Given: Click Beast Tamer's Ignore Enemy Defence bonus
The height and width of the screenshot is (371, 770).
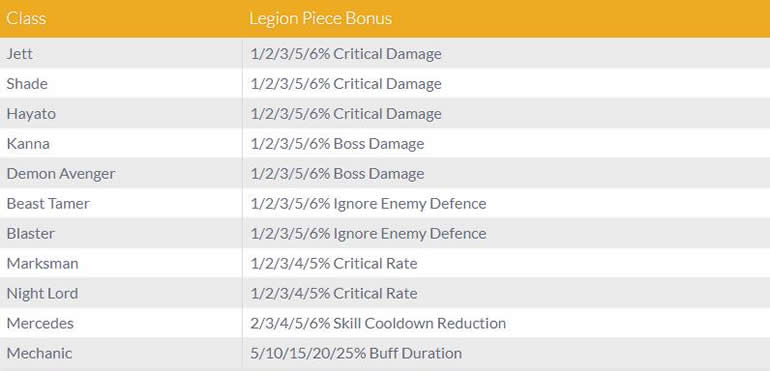Looking at the screenshot, I should pos(368,203).
